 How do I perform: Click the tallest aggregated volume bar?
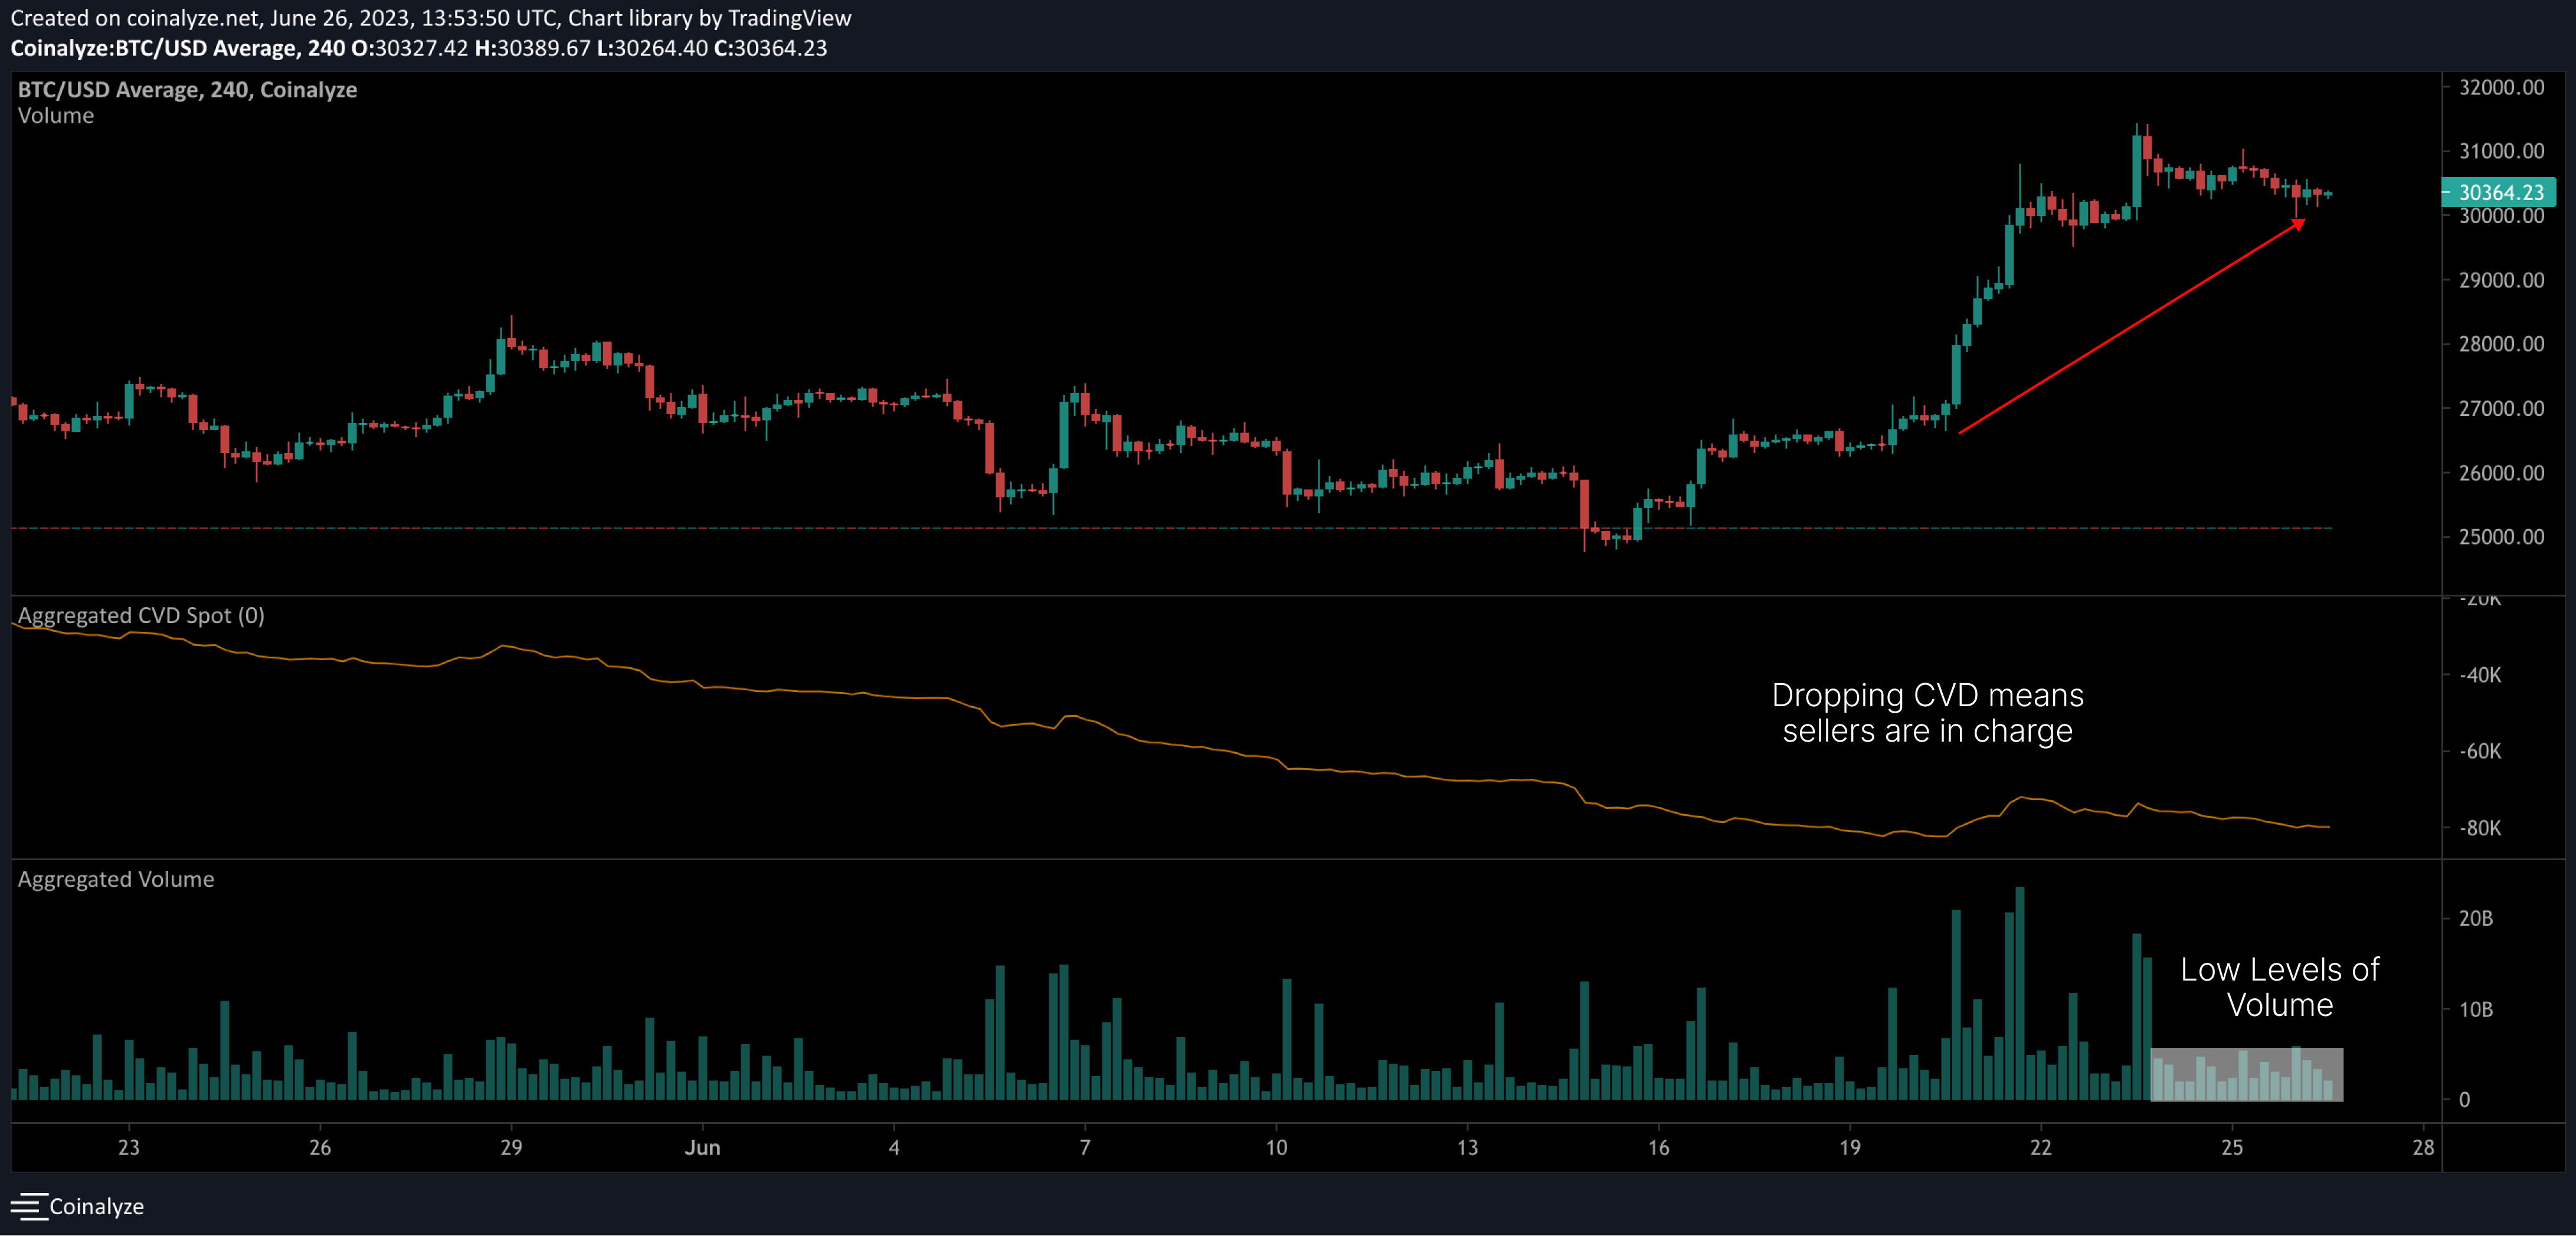pyautogui.click(x=2020, y=990)
